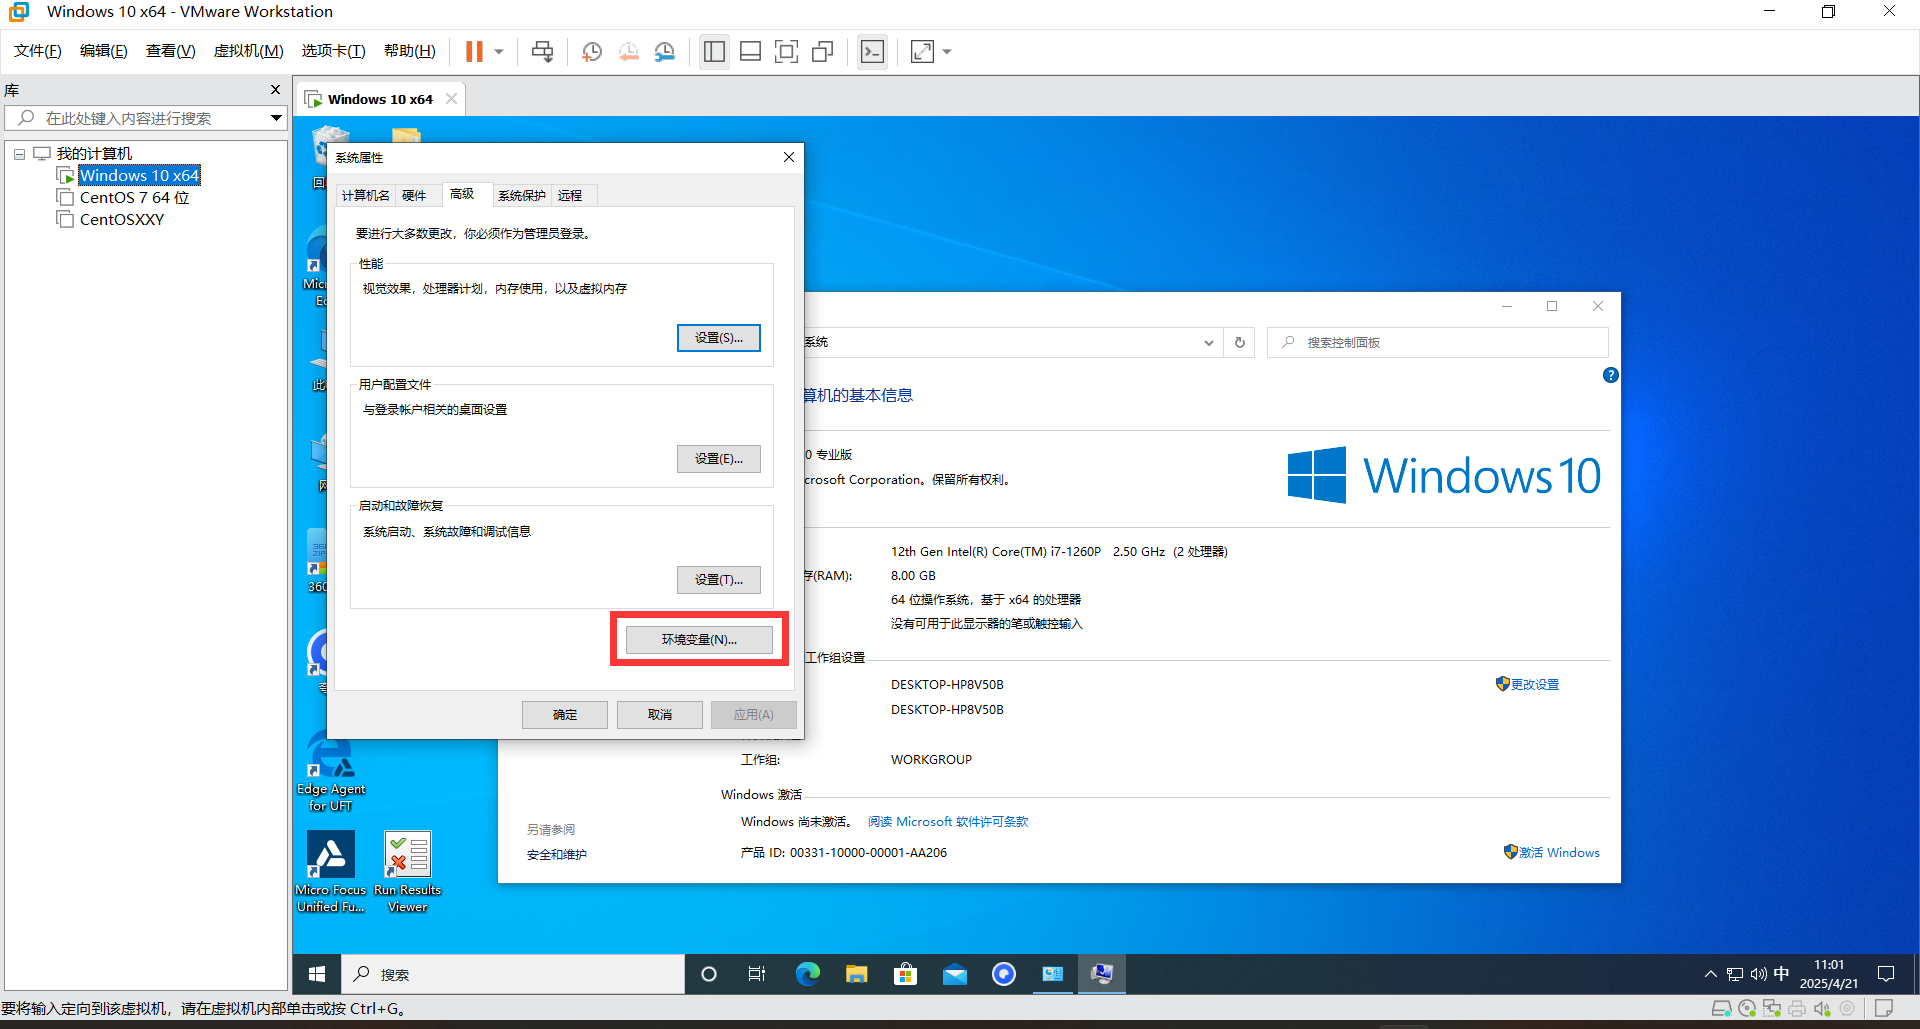Switch to the 远程 tab
The image size is (1920, 1029).
pos(570,196)
